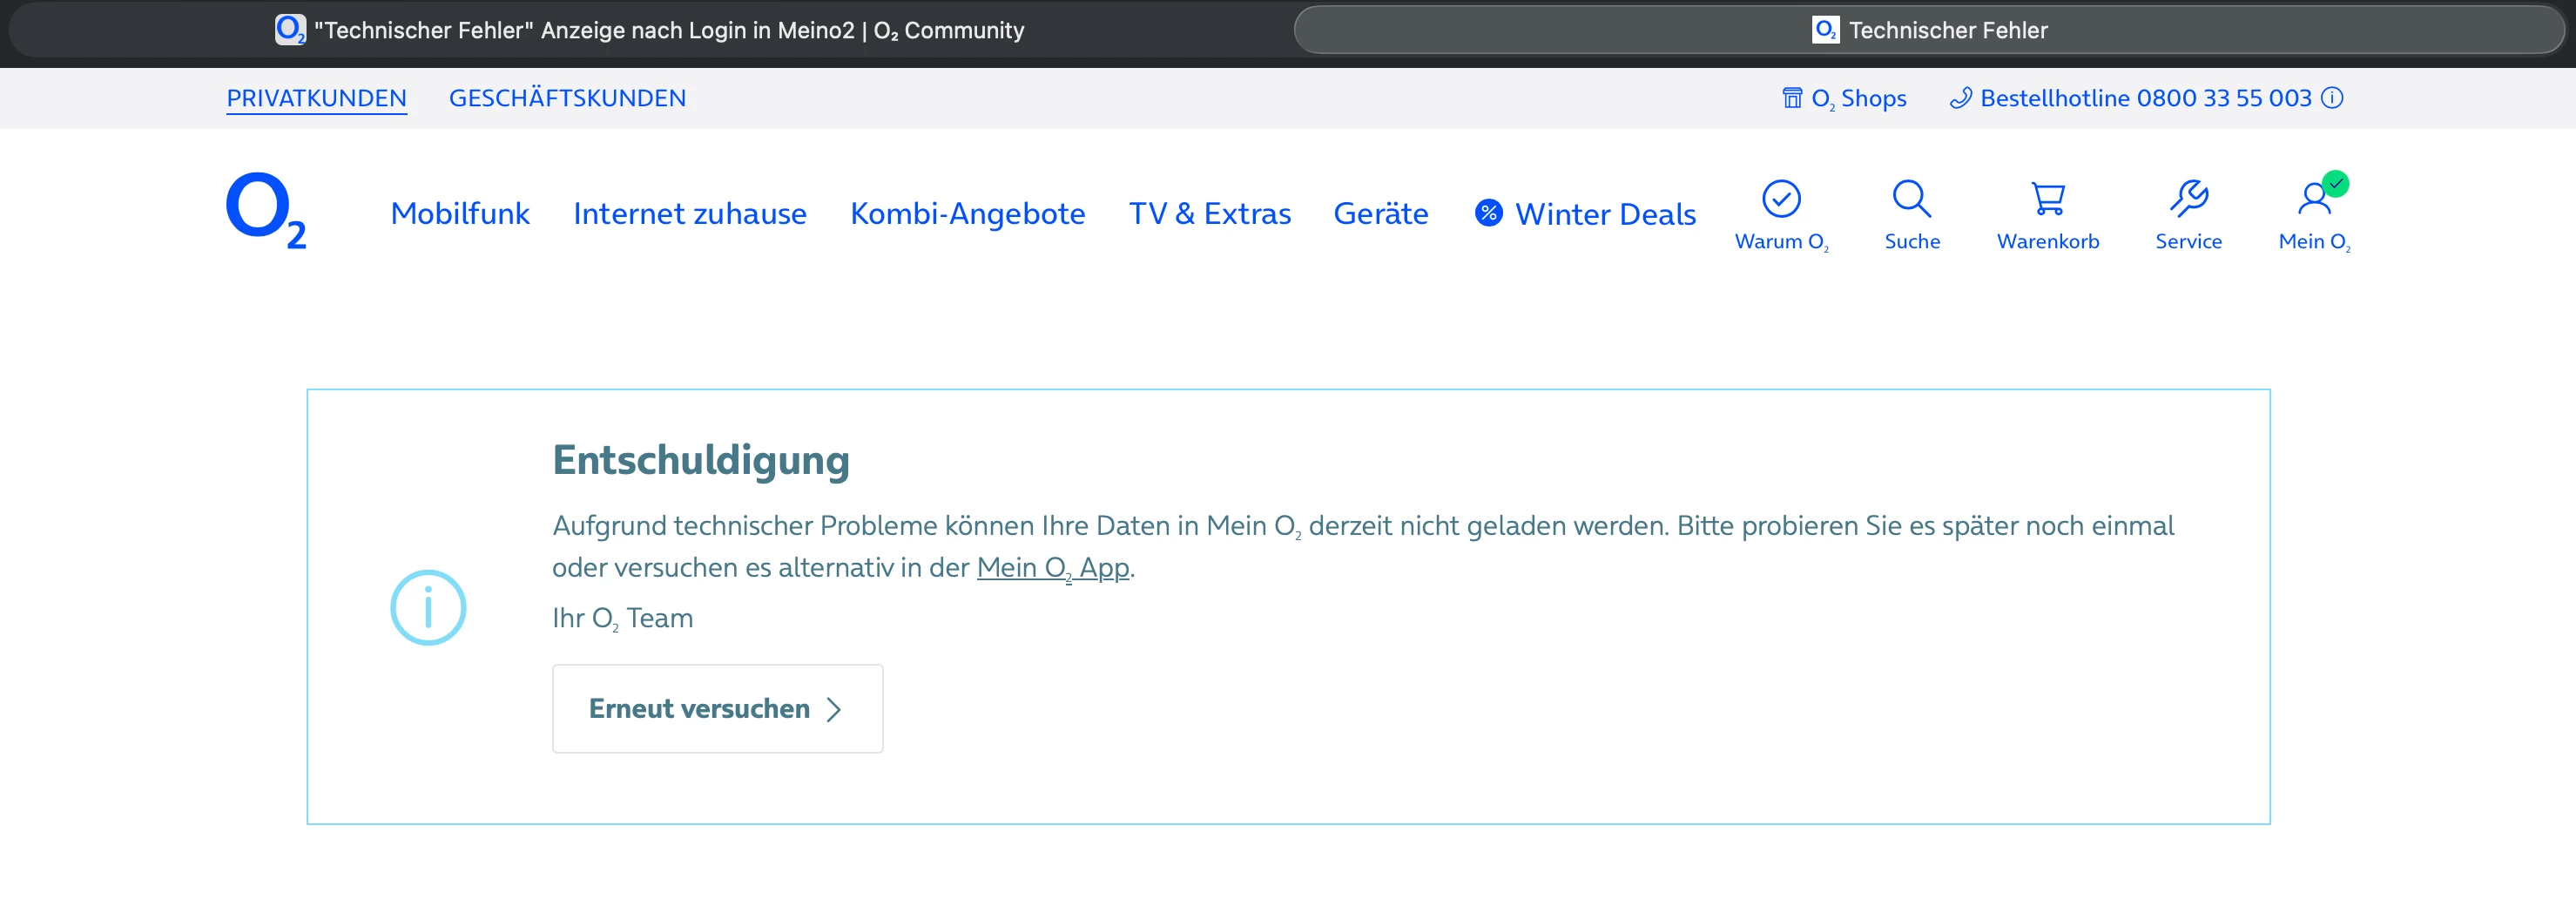2576x920 pixels.
Task: Select the Technischer Fehler browser tab
Action: click(x=1929, y=30)
